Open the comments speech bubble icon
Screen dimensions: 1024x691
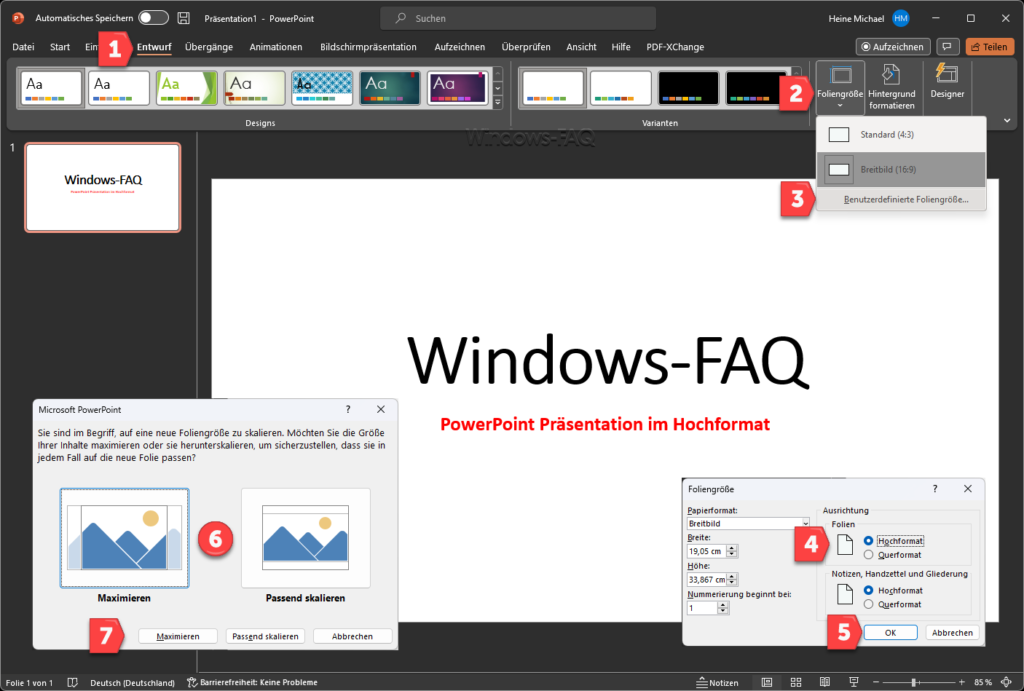[947, 46]
